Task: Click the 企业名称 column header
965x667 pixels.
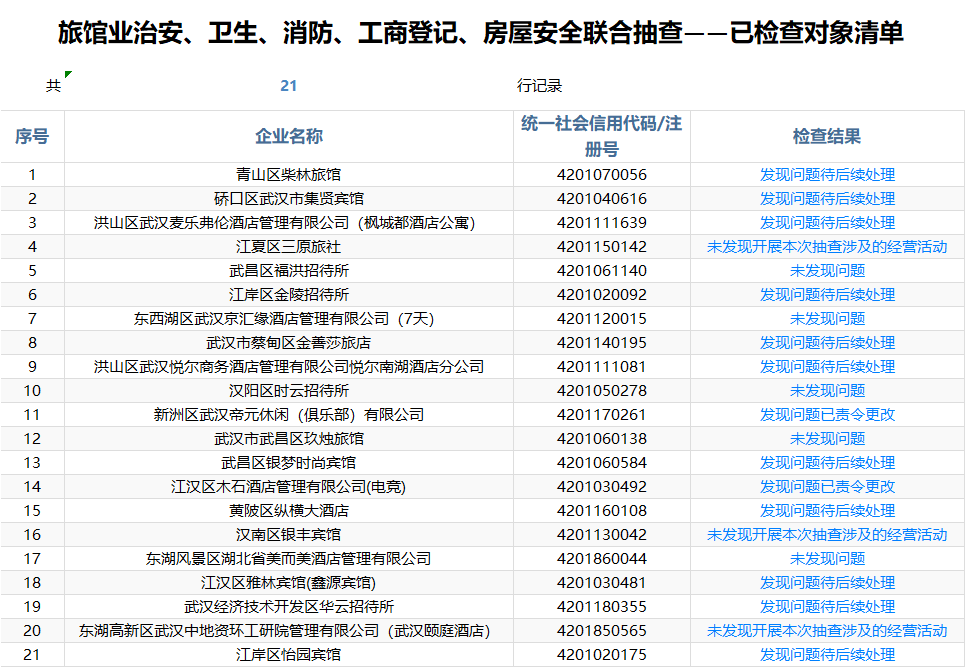Action: click(289, 137)
